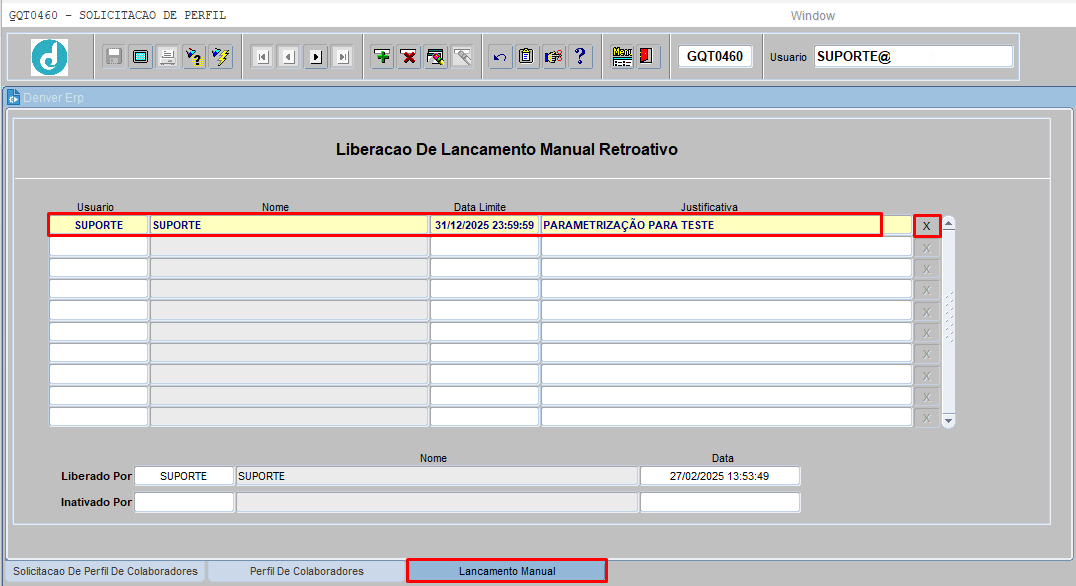Screen dimensions: 1076x586
Task: Switch to the Perfil De Colaboradores tab
Action: click(x=307, y=571)
